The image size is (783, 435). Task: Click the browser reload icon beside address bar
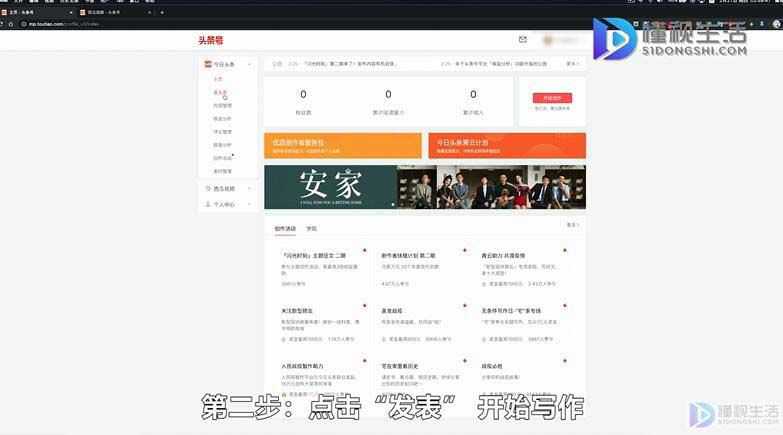(11, 24)
